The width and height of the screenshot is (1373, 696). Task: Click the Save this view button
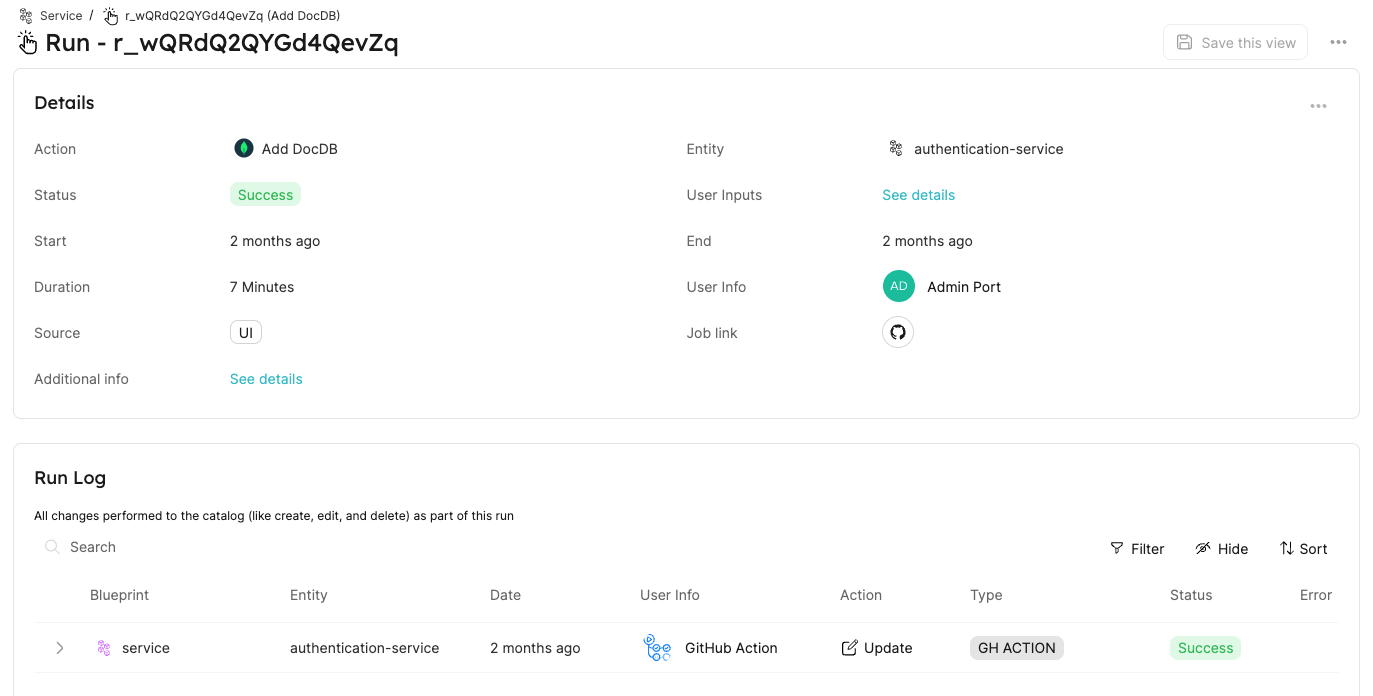[1235, 42]
